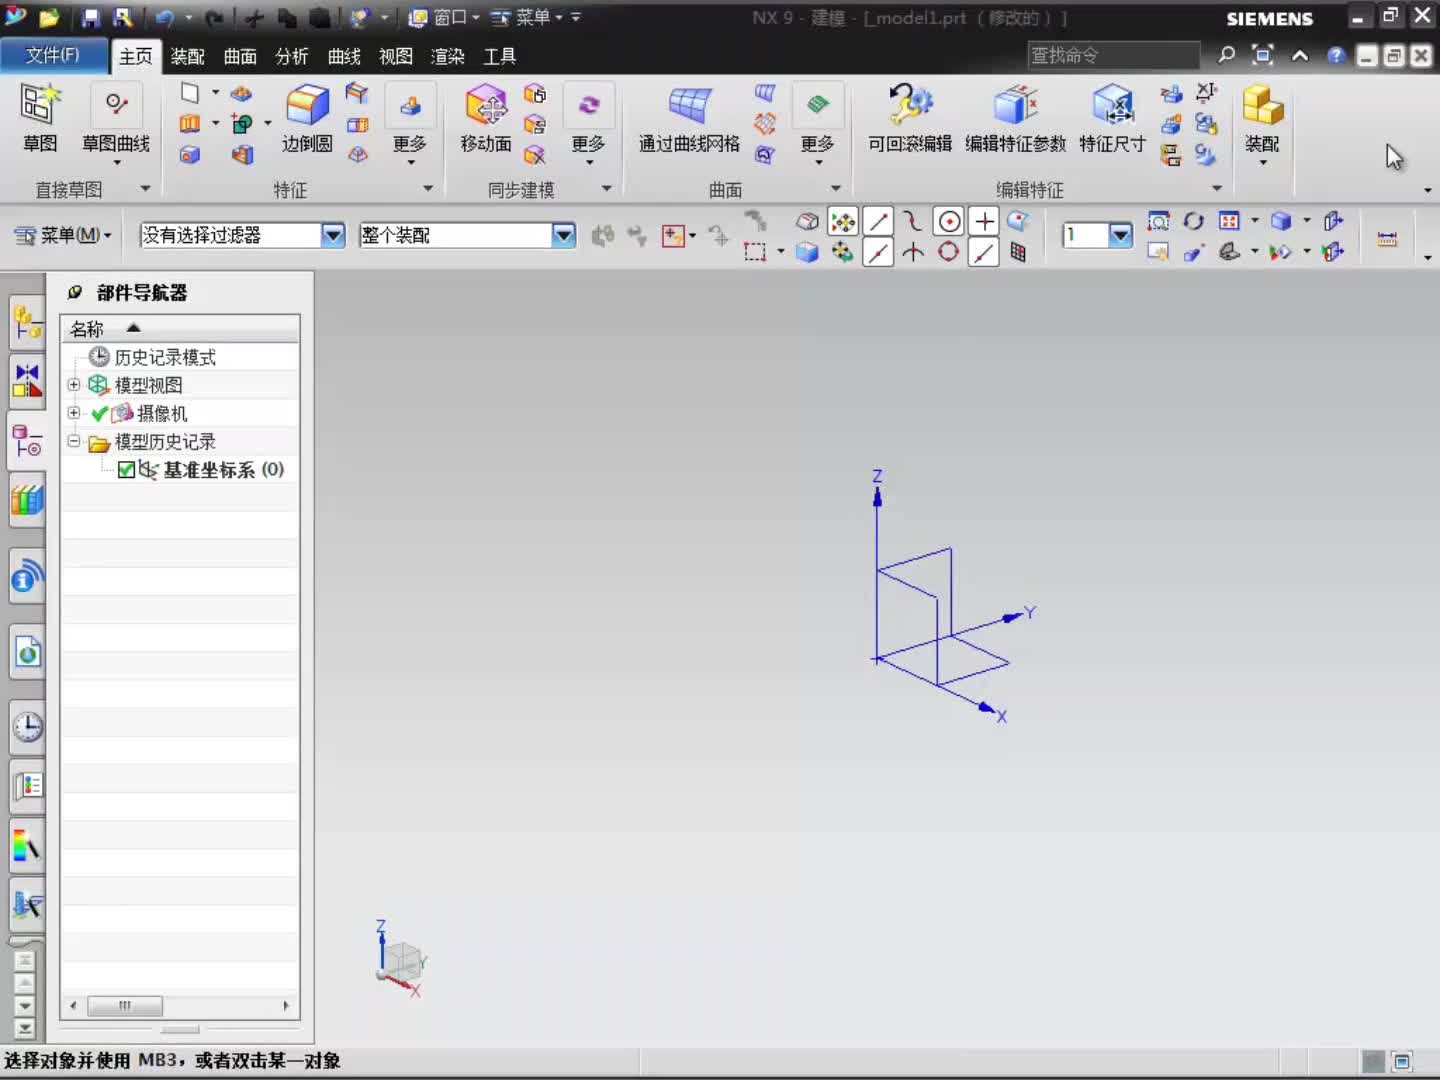This screenshot has height=1080, width=1440.
Task: Click the 菜单(M) menu button
Action: pyautogui.click(x=64, y=235)
